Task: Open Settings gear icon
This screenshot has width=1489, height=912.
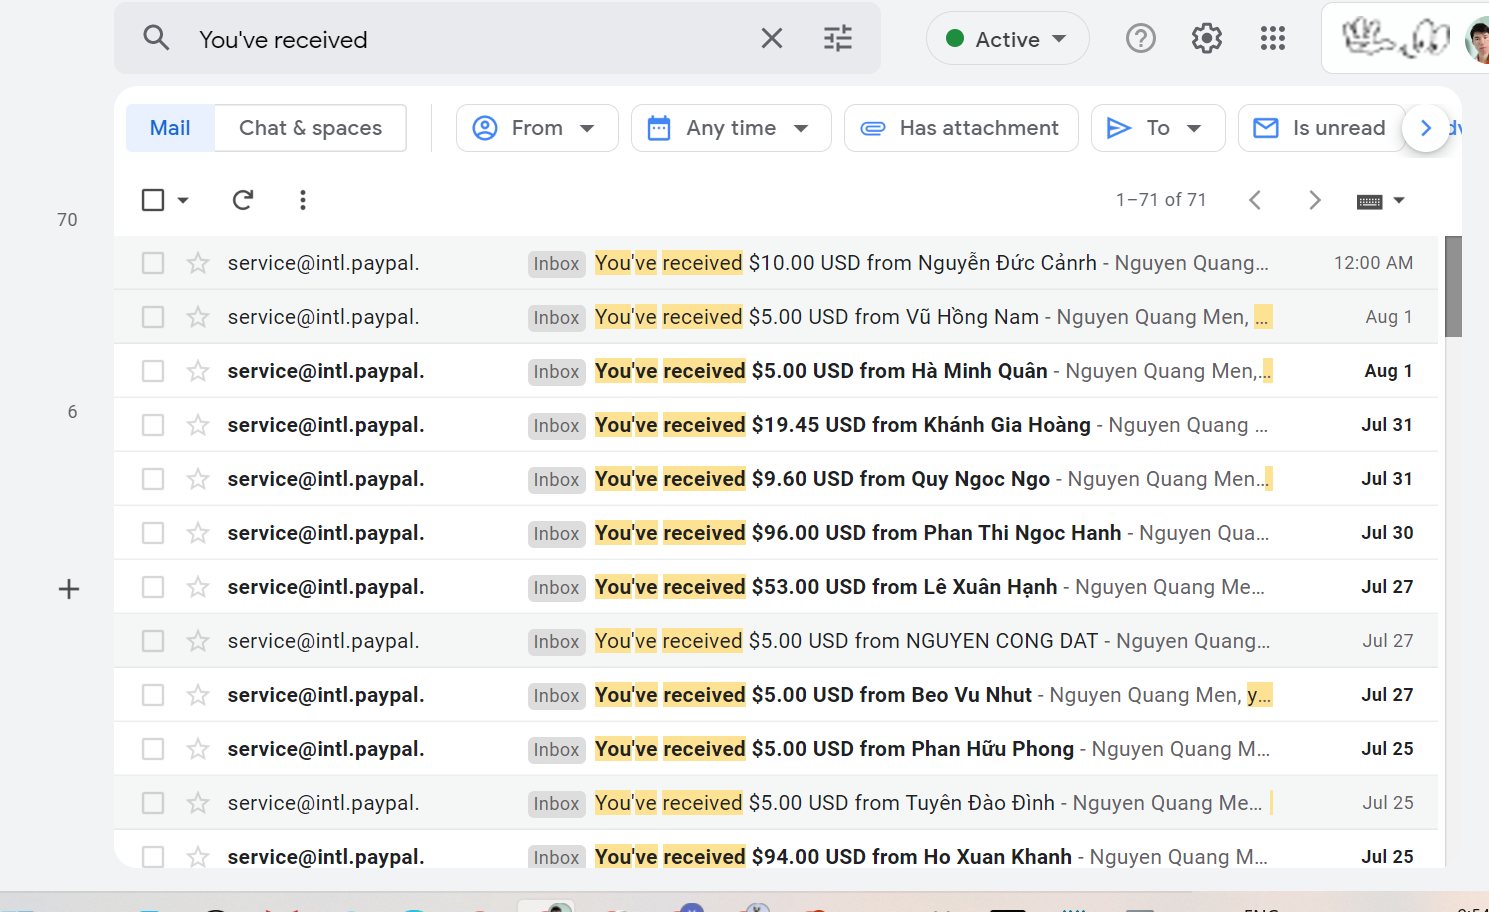Action: 1207,38
